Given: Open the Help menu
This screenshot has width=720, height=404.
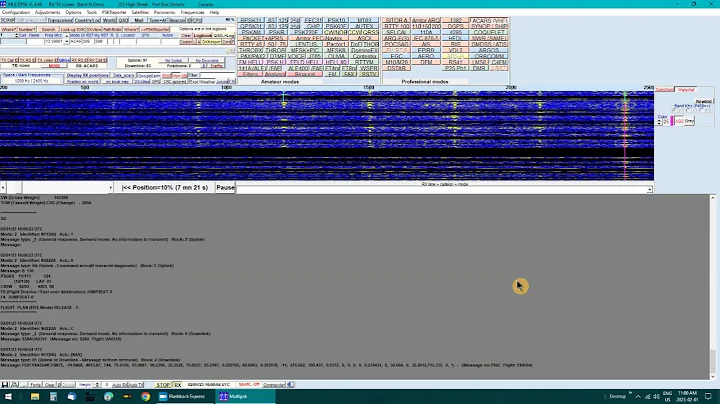Looking at the screenshot, I should [214, 12].
